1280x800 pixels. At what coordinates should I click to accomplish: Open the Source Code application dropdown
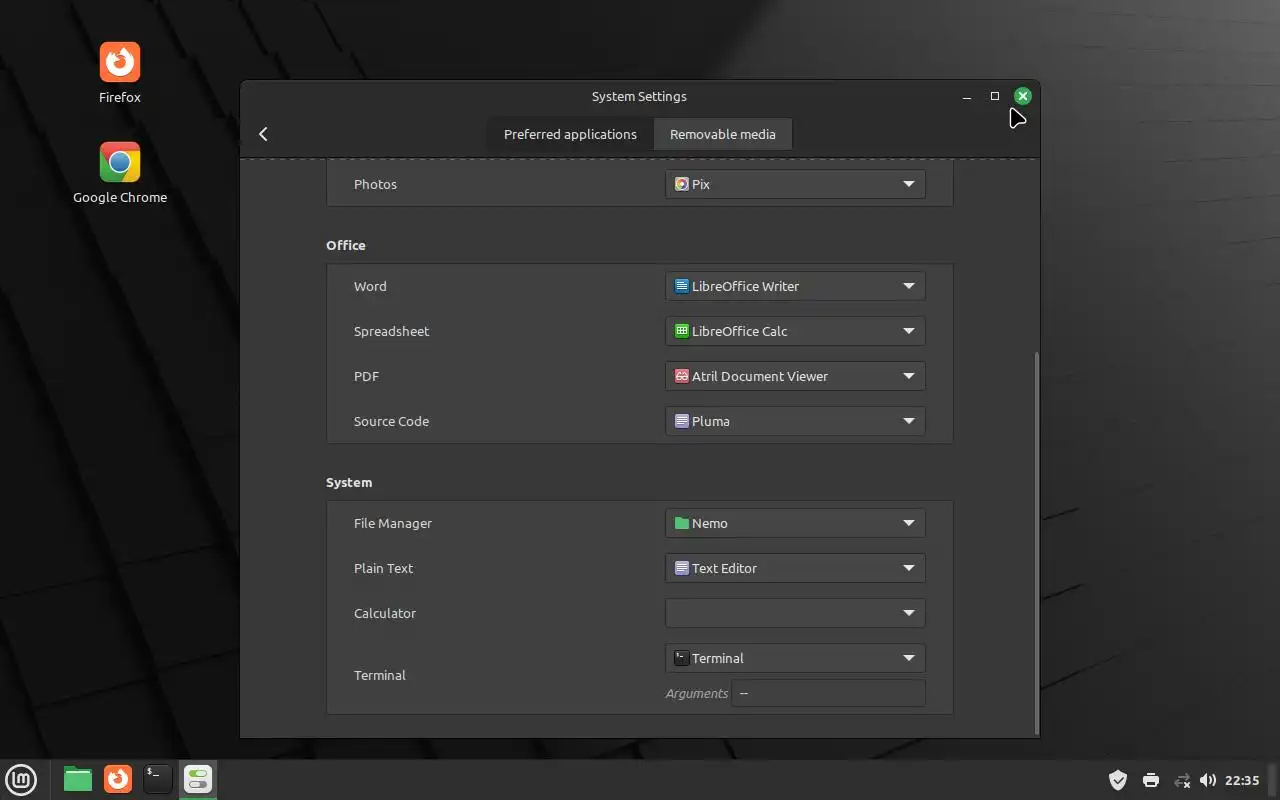coord(795,421)
